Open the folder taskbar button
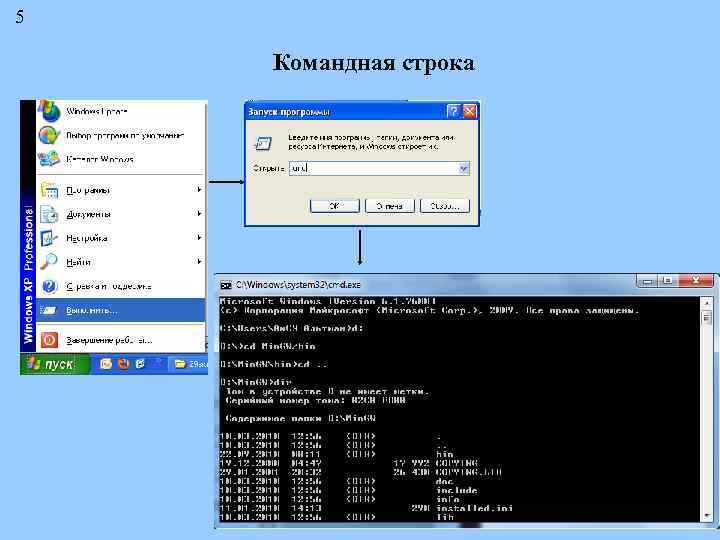This screenshot has width=720, height=540. click(x=190, y=364)
